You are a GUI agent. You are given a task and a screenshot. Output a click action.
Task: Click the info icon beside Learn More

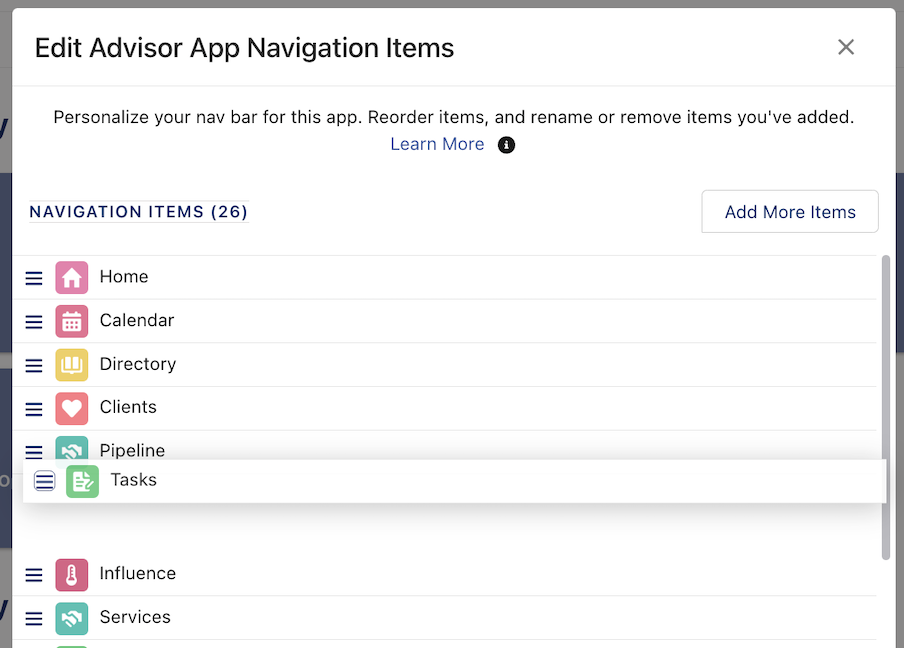point(506,145)
